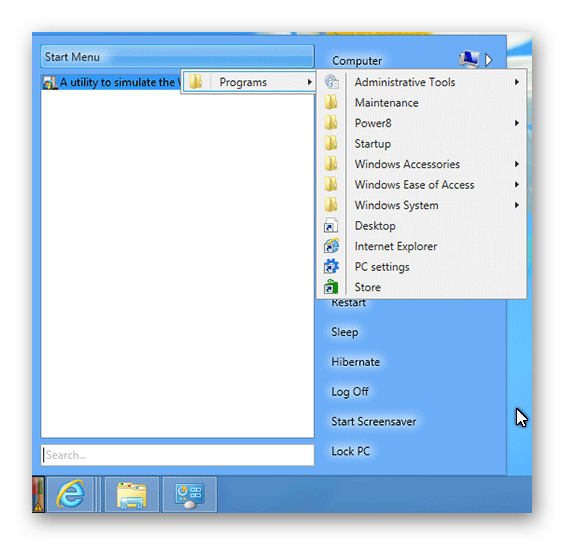564x545 pixels.
Task: Click the utility entry's program icon
Action: (50, 83)
